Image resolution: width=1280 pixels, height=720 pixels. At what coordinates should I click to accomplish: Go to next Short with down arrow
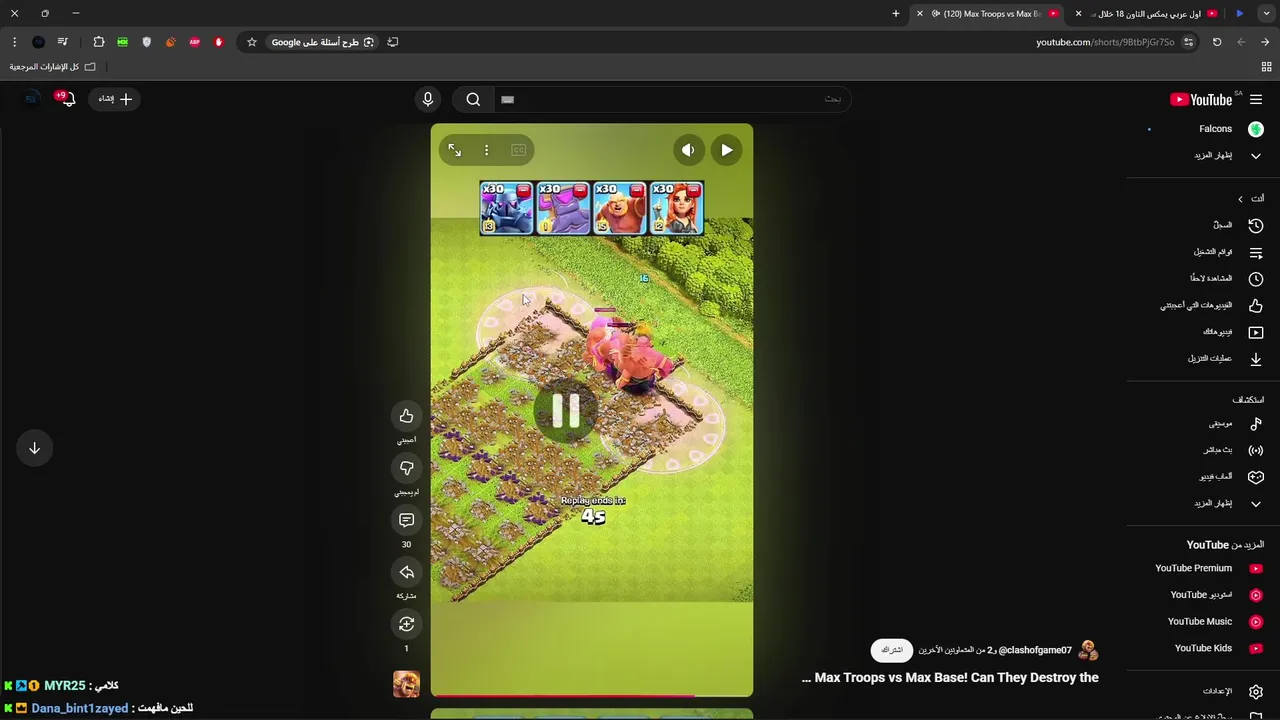pyautogui.click(x=34, y=448)
